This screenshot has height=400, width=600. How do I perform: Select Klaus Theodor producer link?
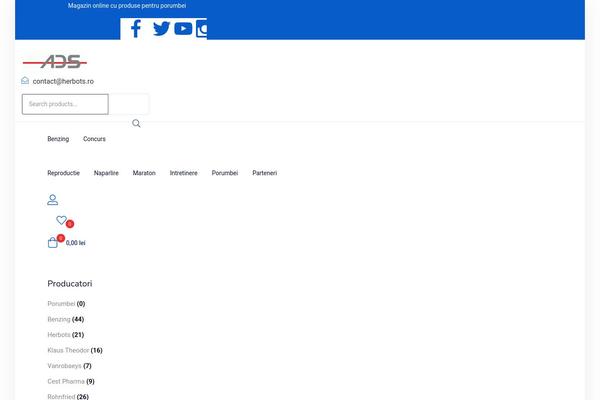[x=68, y=350]
